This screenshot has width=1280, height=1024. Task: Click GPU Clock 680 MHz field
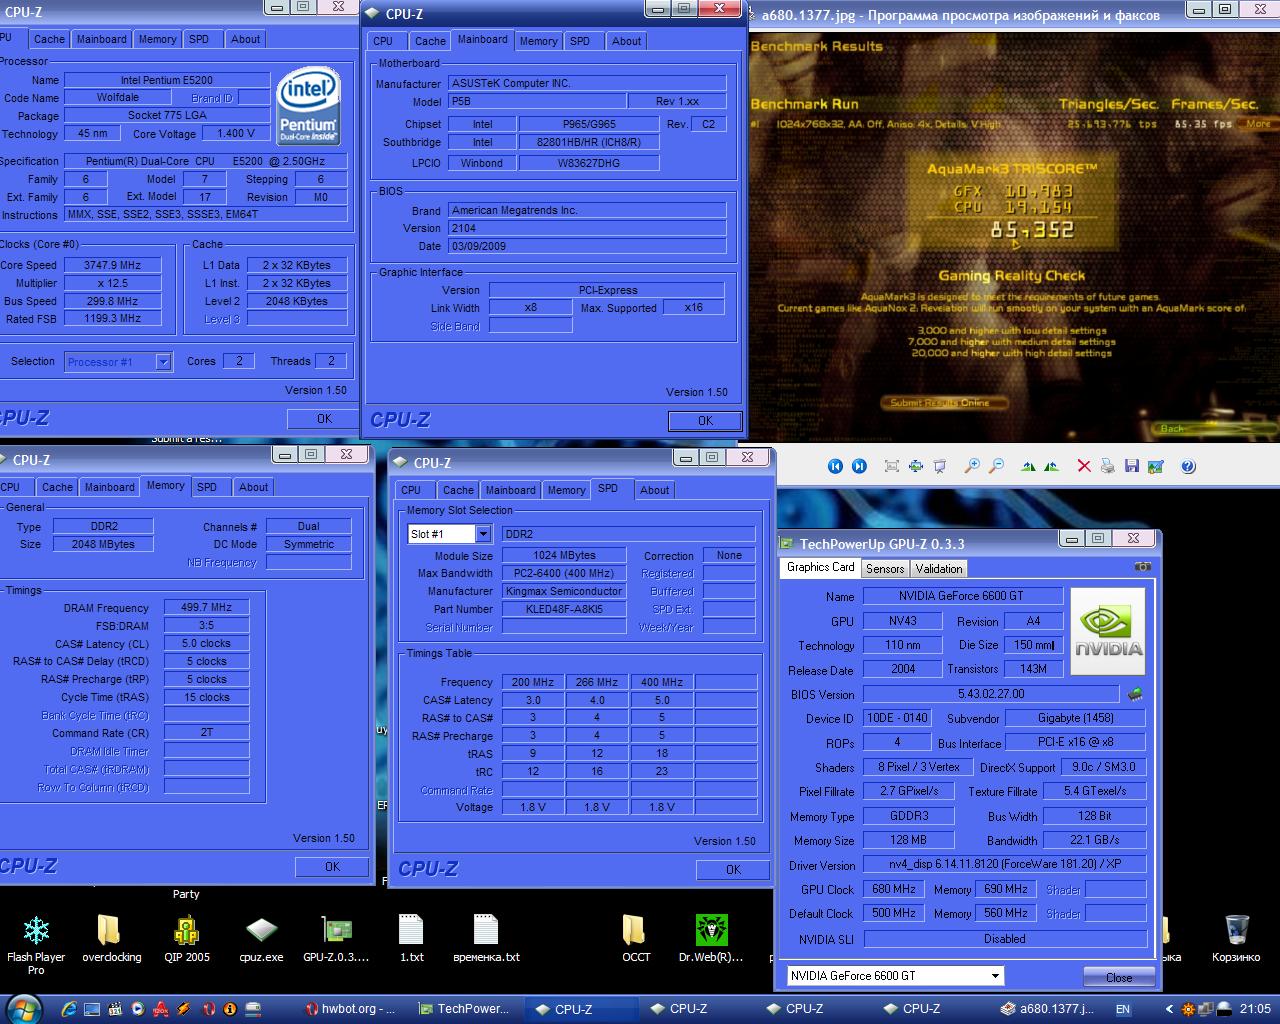click(894, 889)
